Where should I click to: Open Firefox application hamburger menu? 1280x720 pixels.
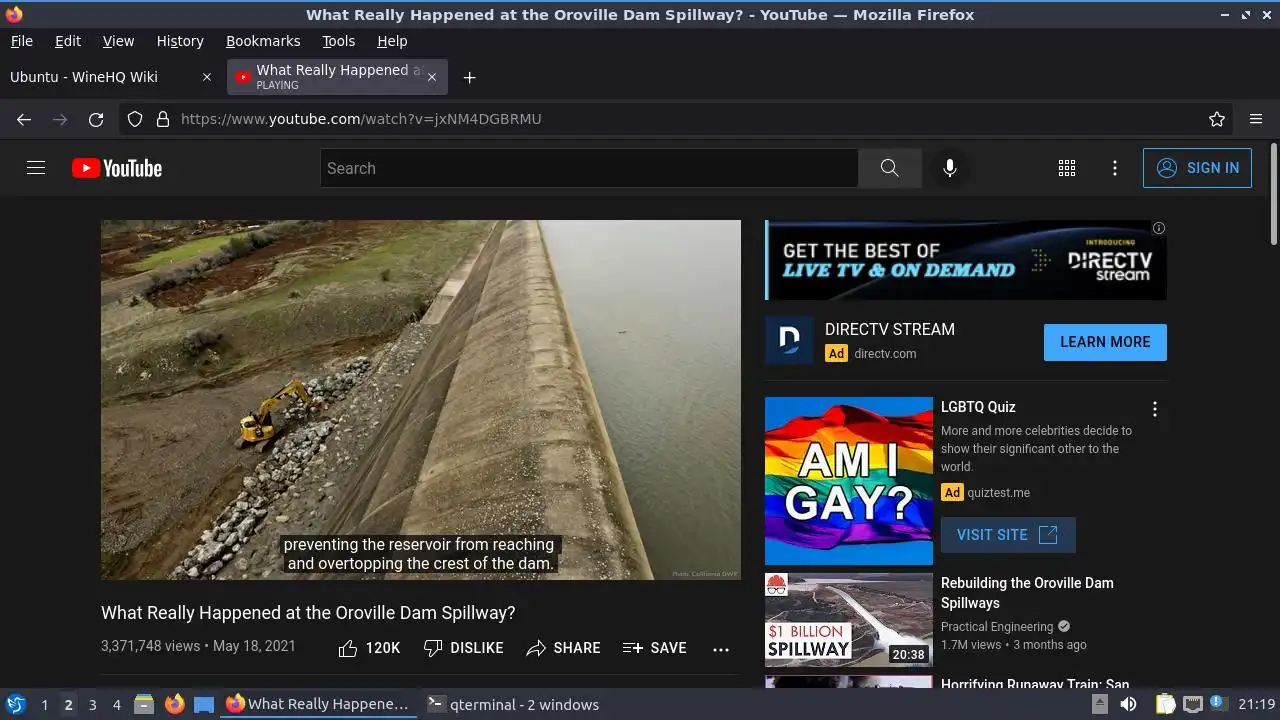(x=1256, y=119)
